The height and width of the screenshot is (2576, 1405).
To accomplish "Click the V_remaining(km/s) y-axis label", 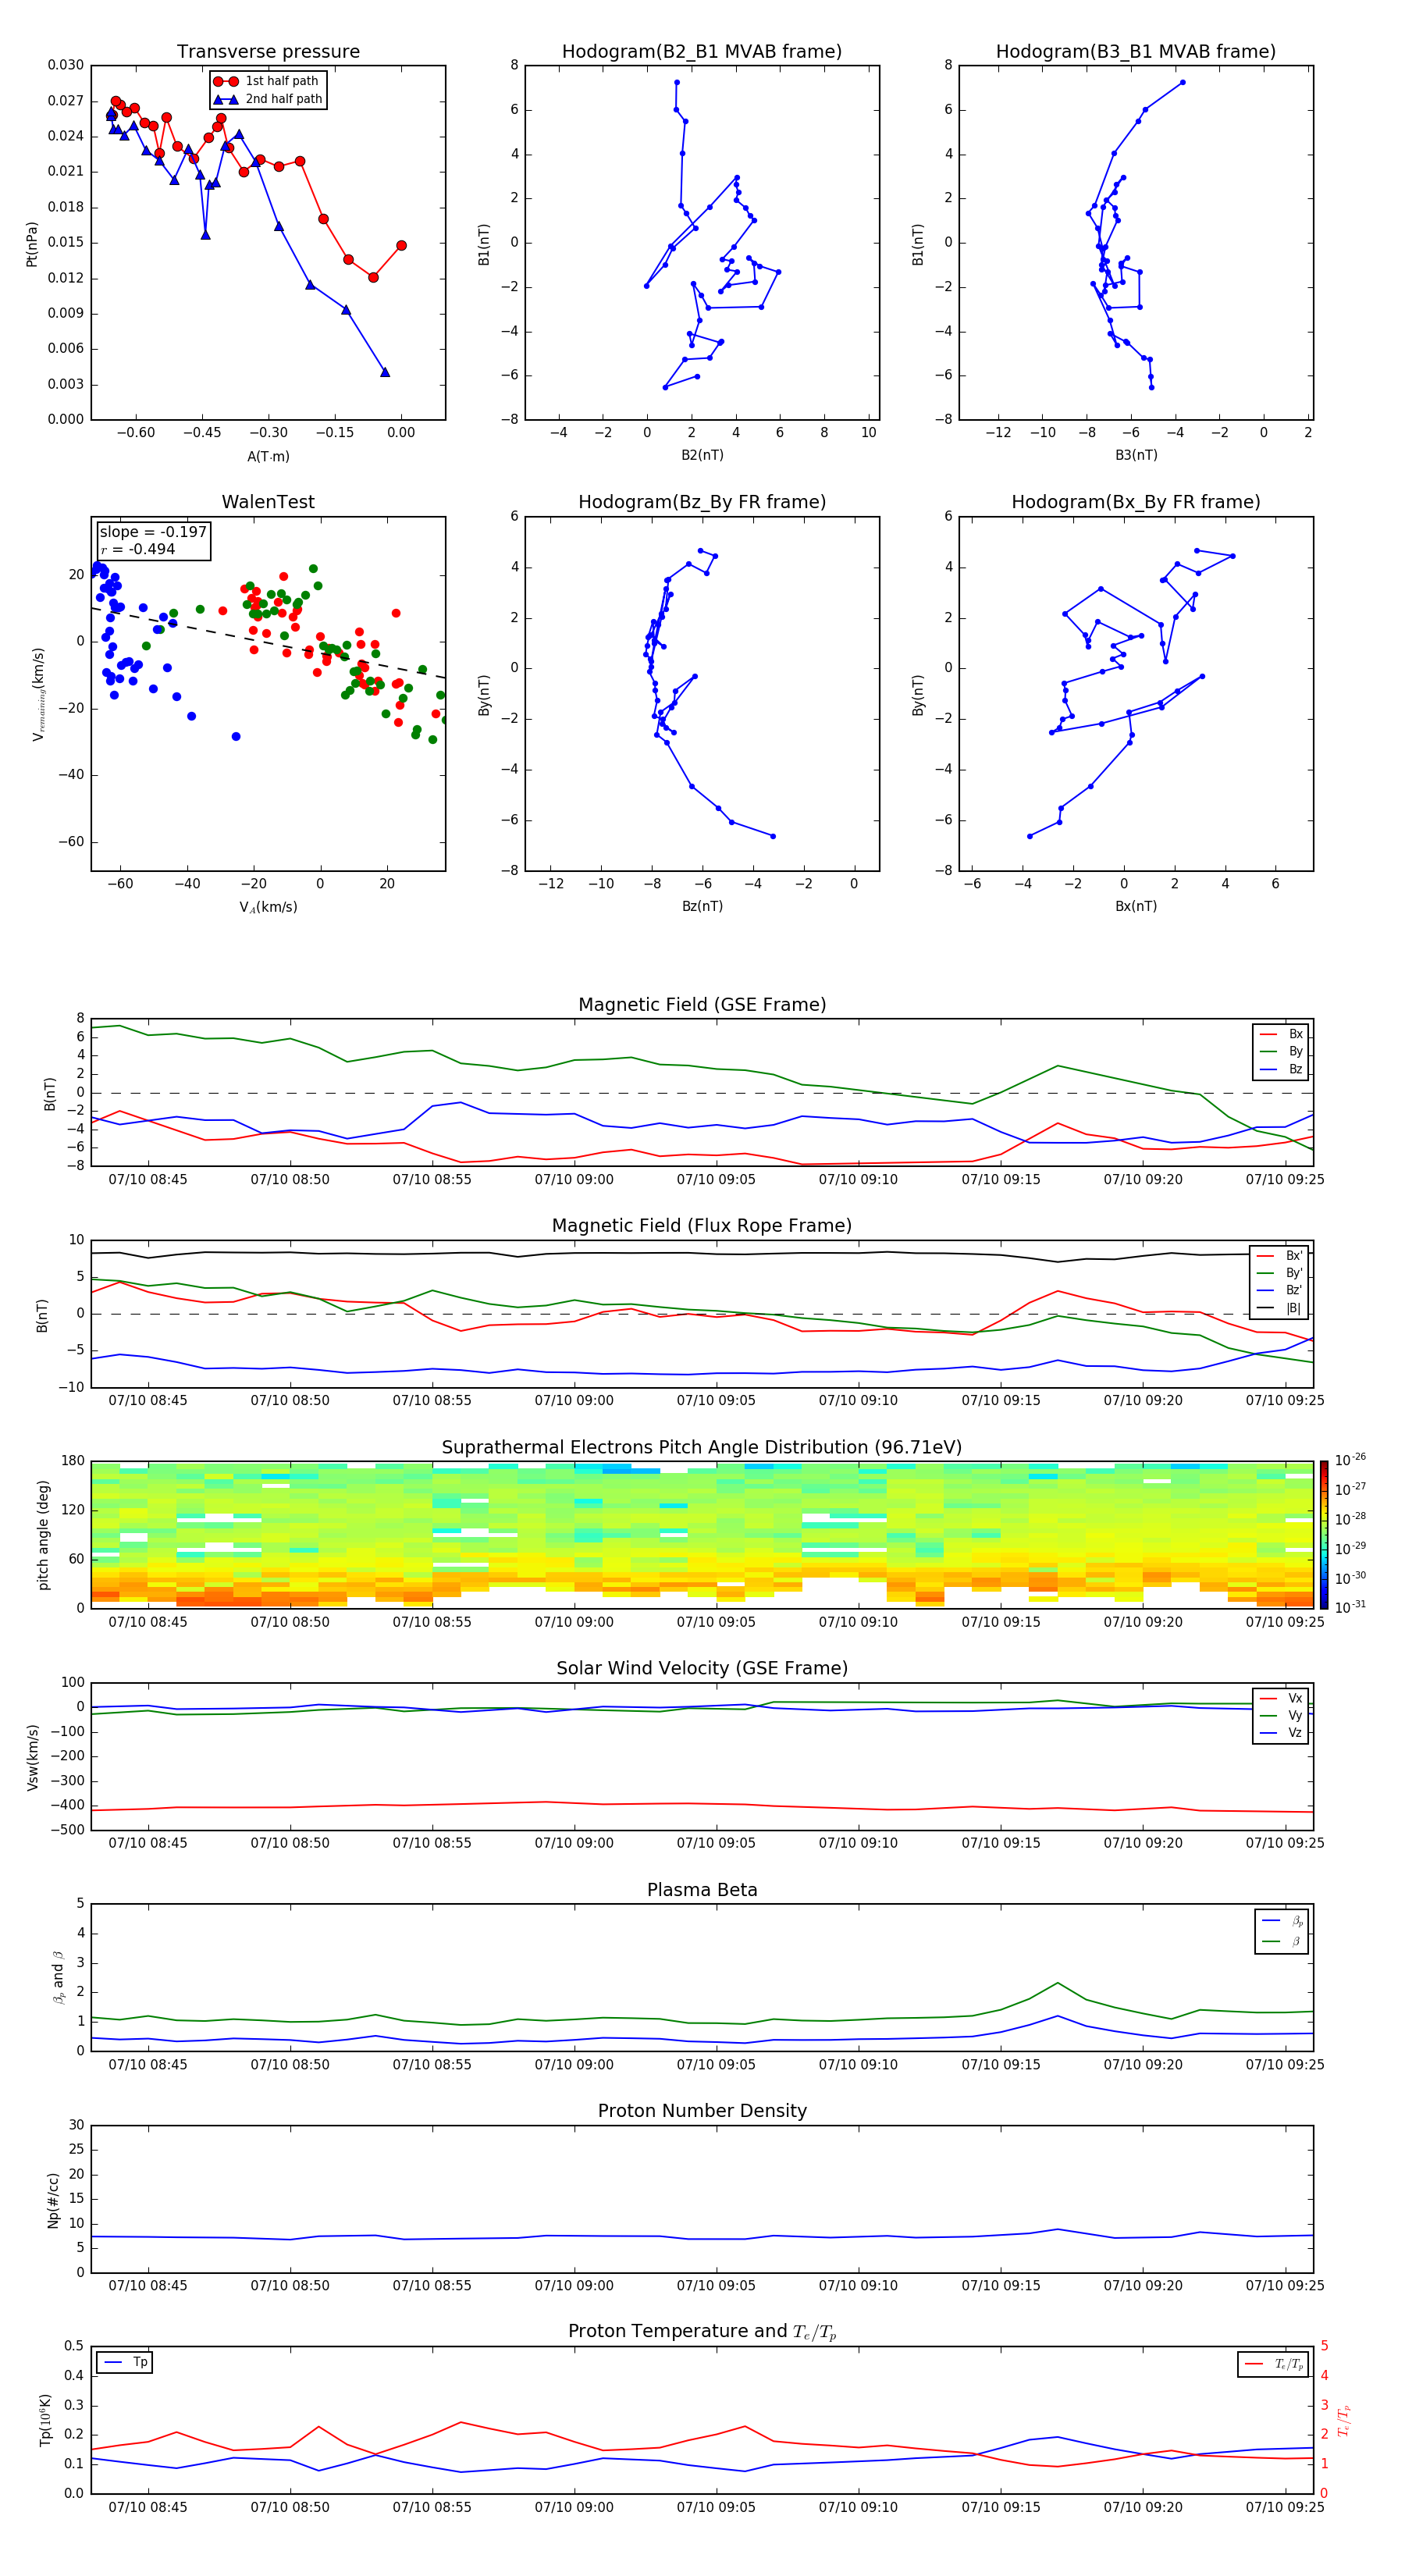I will pyautogui.click(x=38, y=694).
